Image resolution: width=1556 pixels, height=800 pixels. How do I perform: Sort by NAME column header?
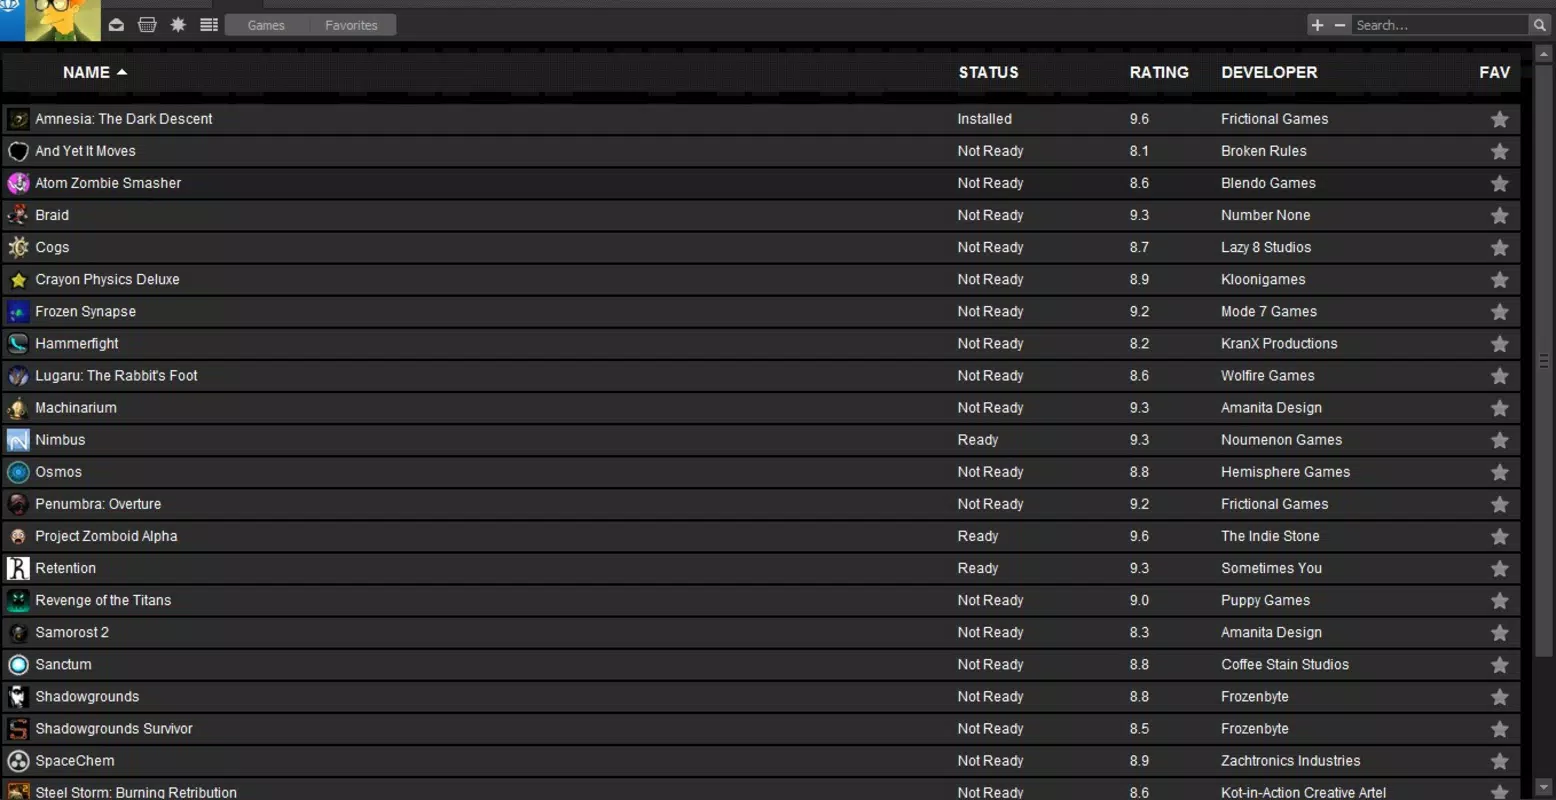[x=95, y=72]
